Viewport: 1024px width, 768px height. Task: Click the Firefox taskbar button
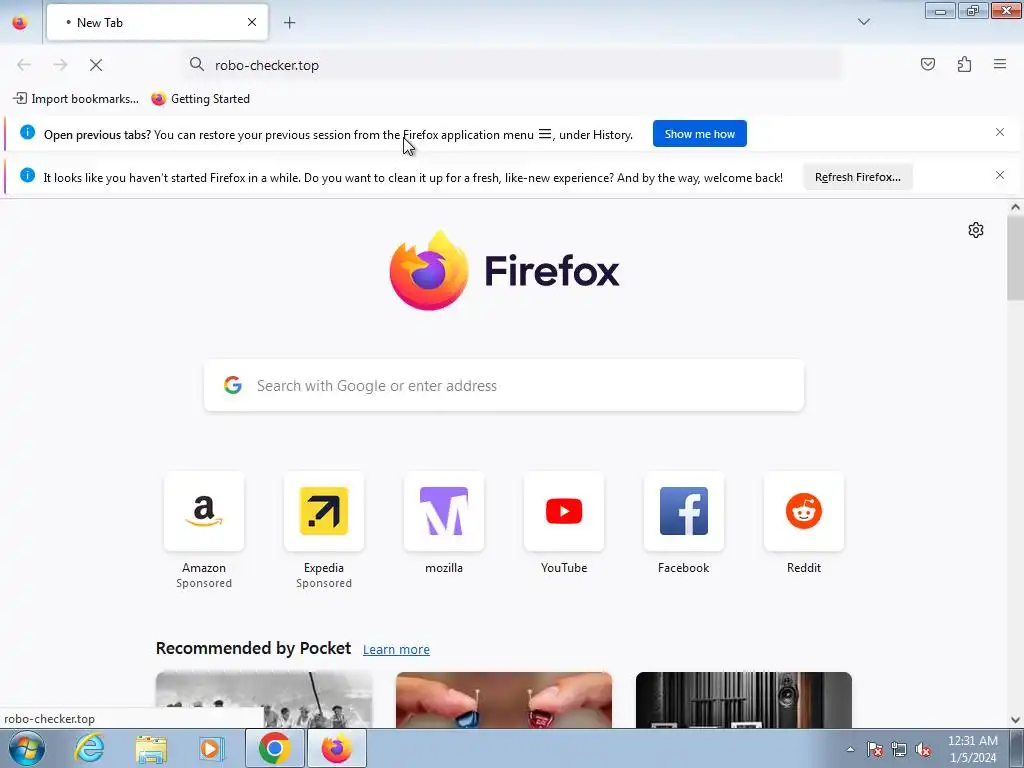[x=336, y=748]
